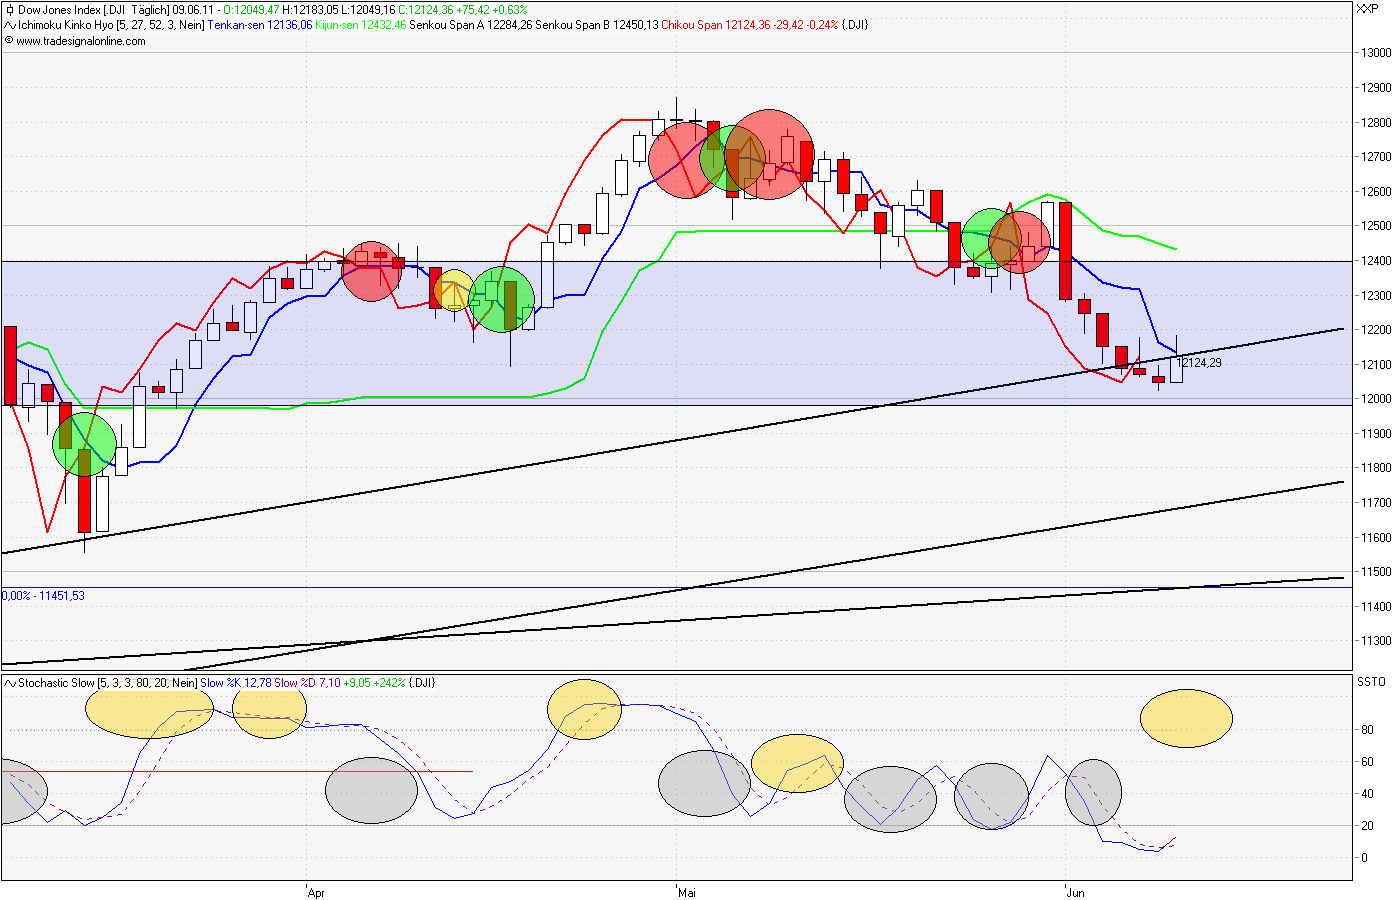
Task: Click the Jun label on the time axis
Action: [x=1073, y=892]
